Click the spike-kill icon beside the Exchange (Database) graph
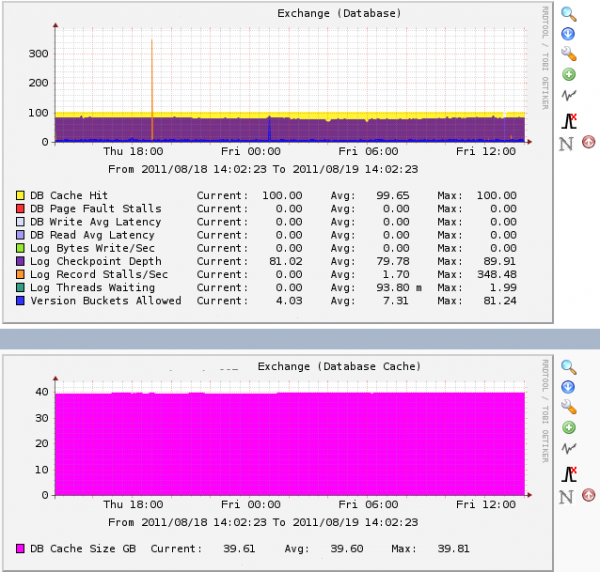This screenshot has width=600, height=572. click(568, 119)
